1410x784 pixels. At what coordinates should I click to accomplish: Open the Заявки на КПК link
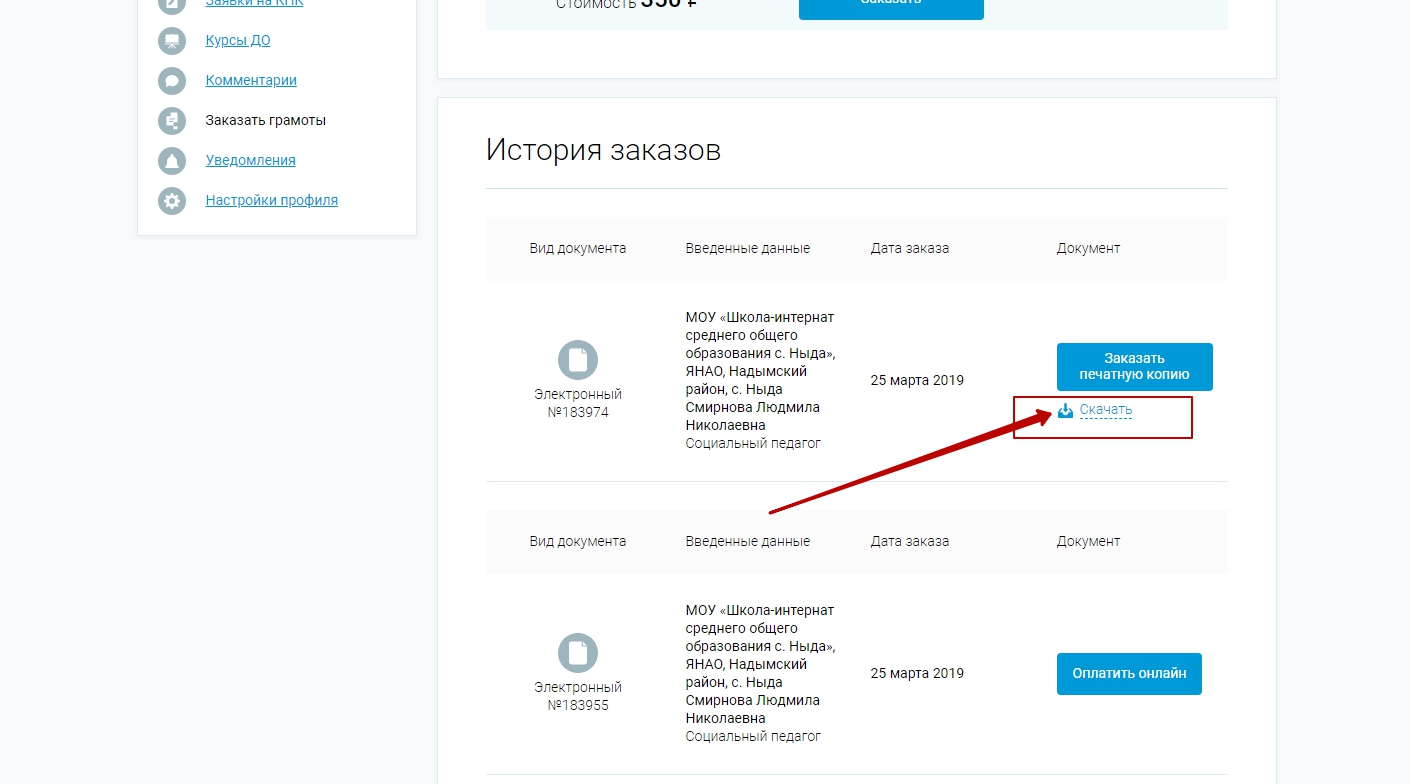click(254, 4)
